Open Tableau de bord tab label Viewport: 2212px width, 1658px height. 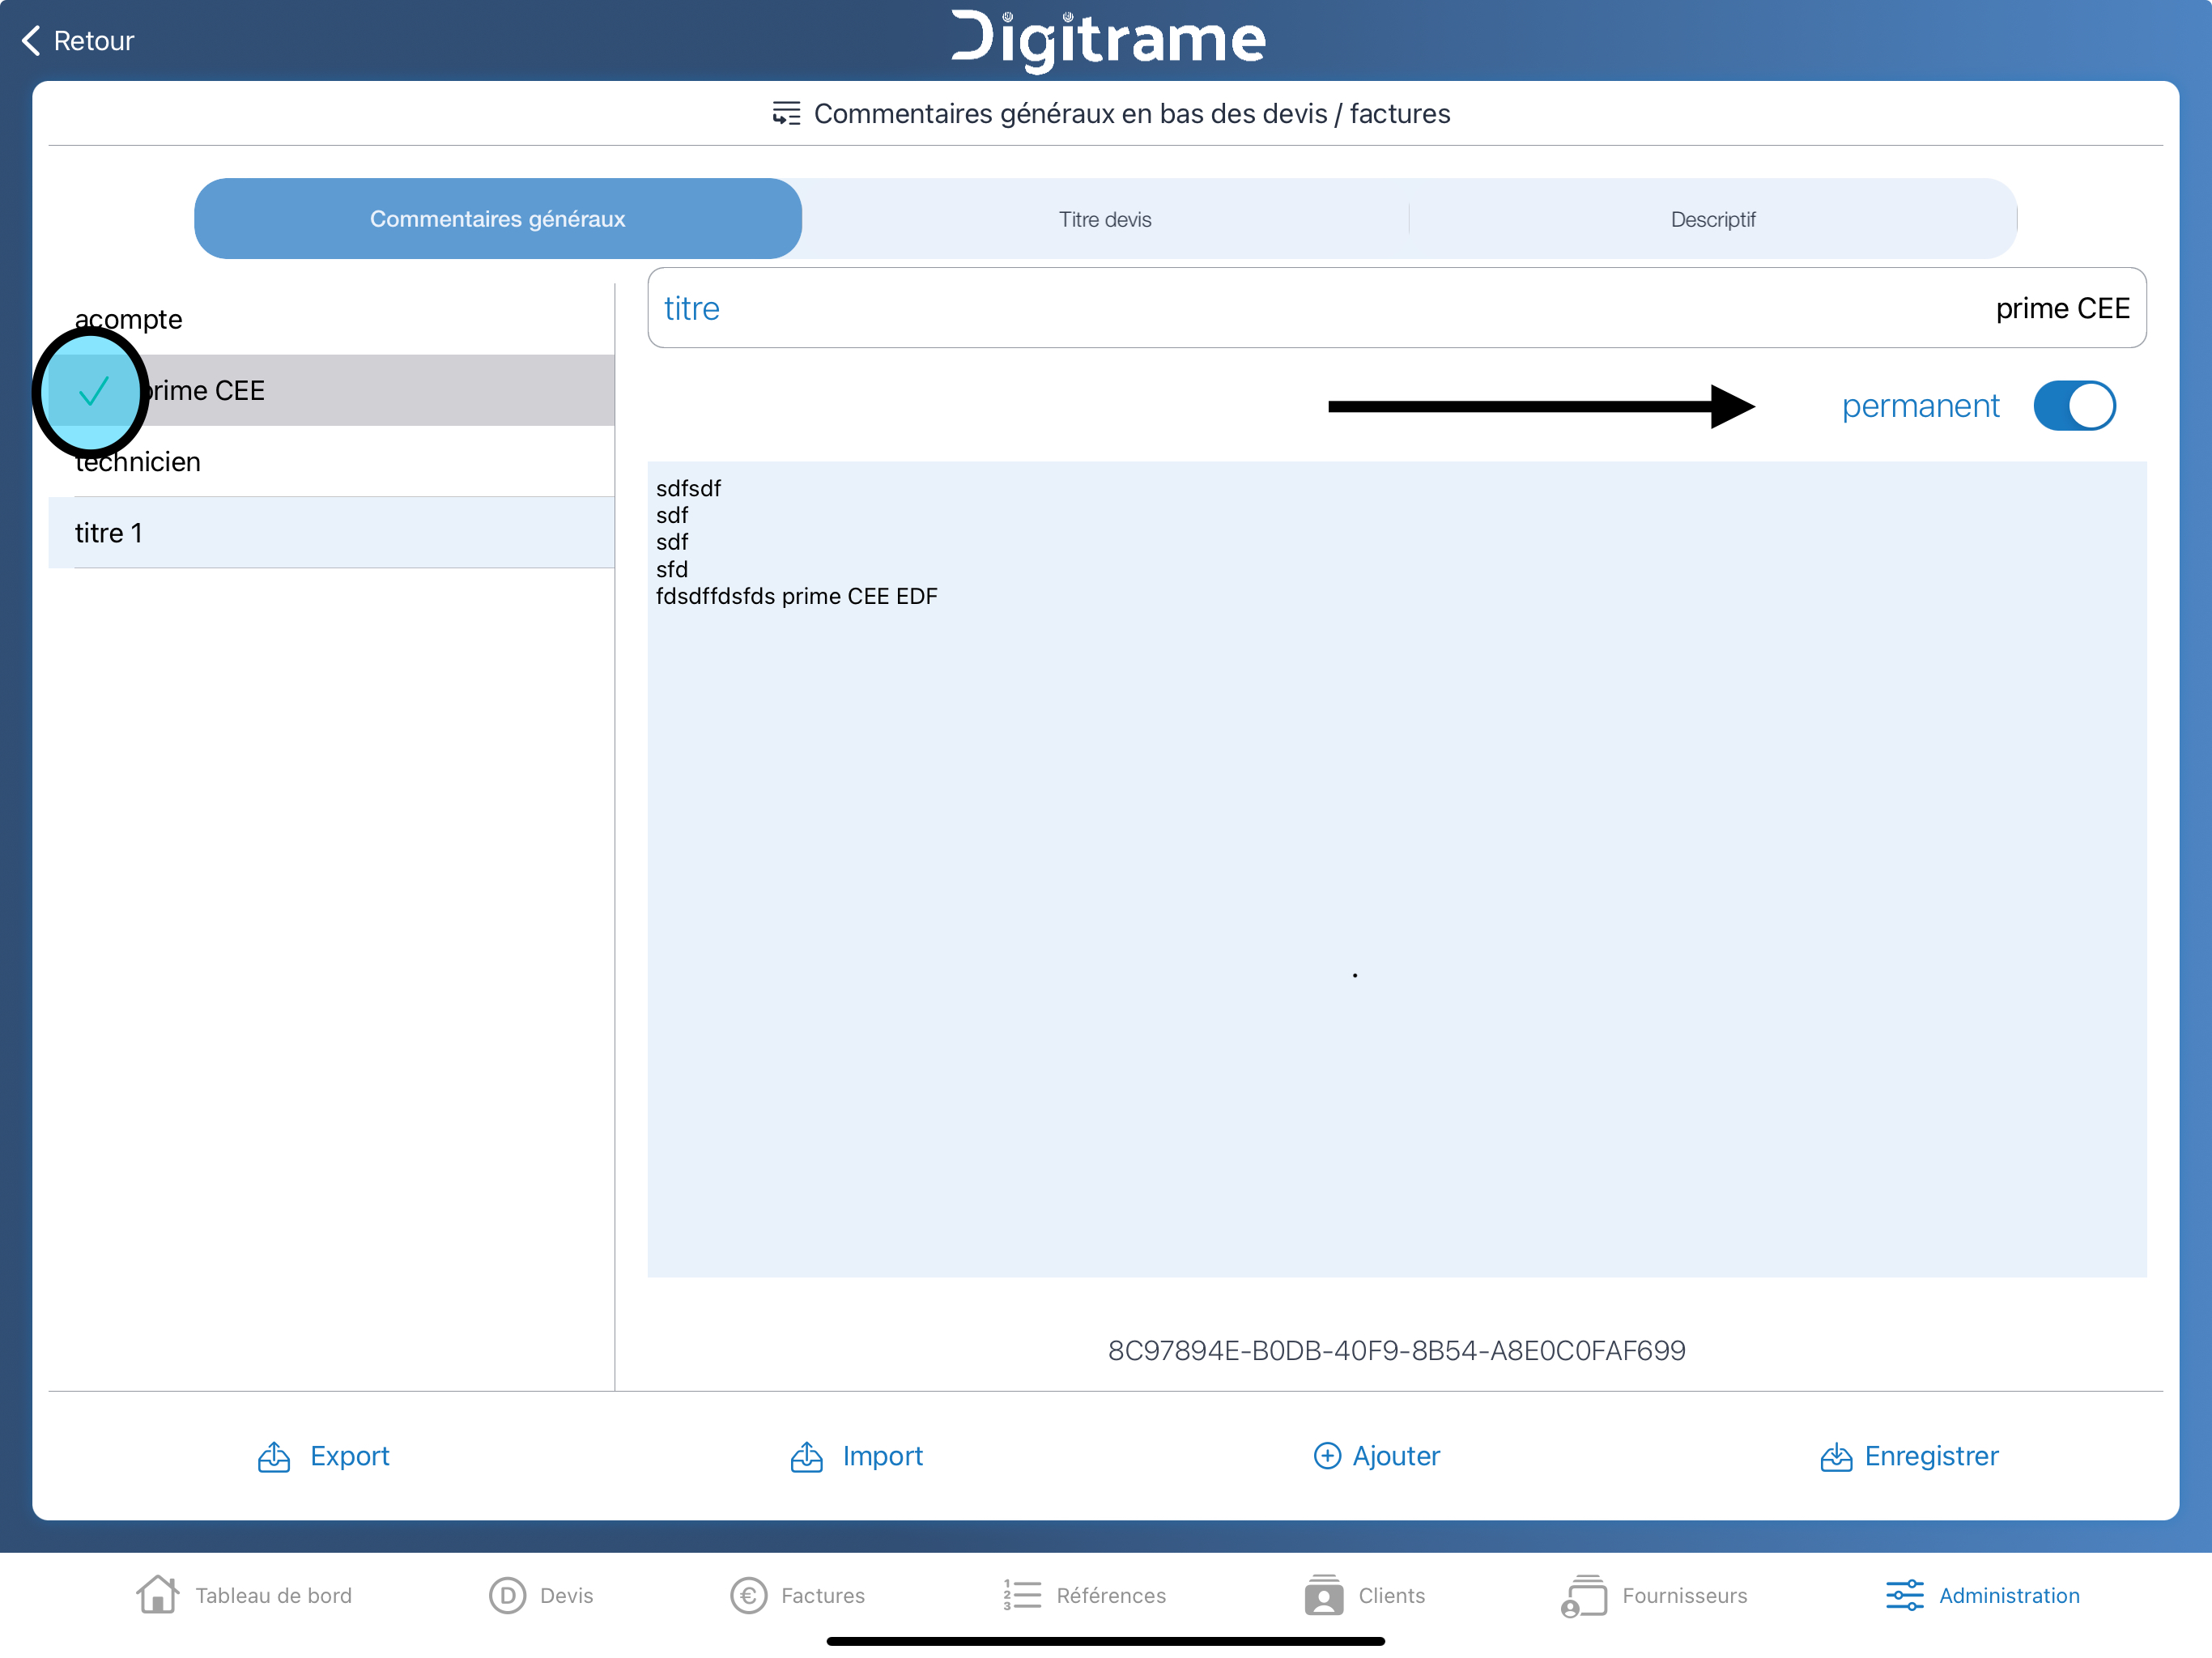274,1596
